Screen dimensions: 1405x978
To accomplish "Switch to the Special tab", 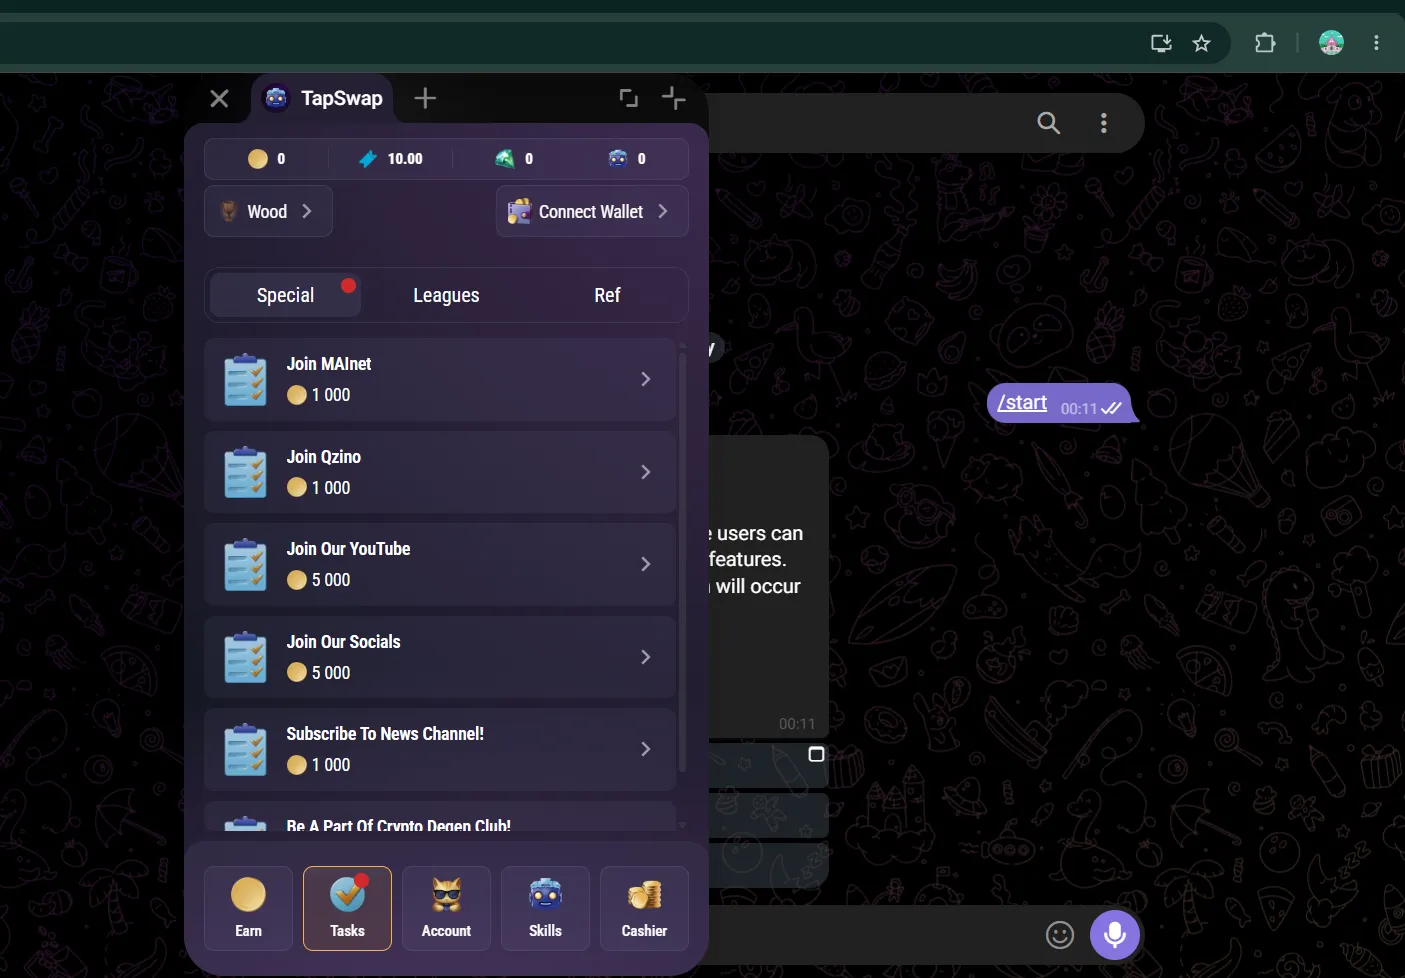I will point(285,295).
